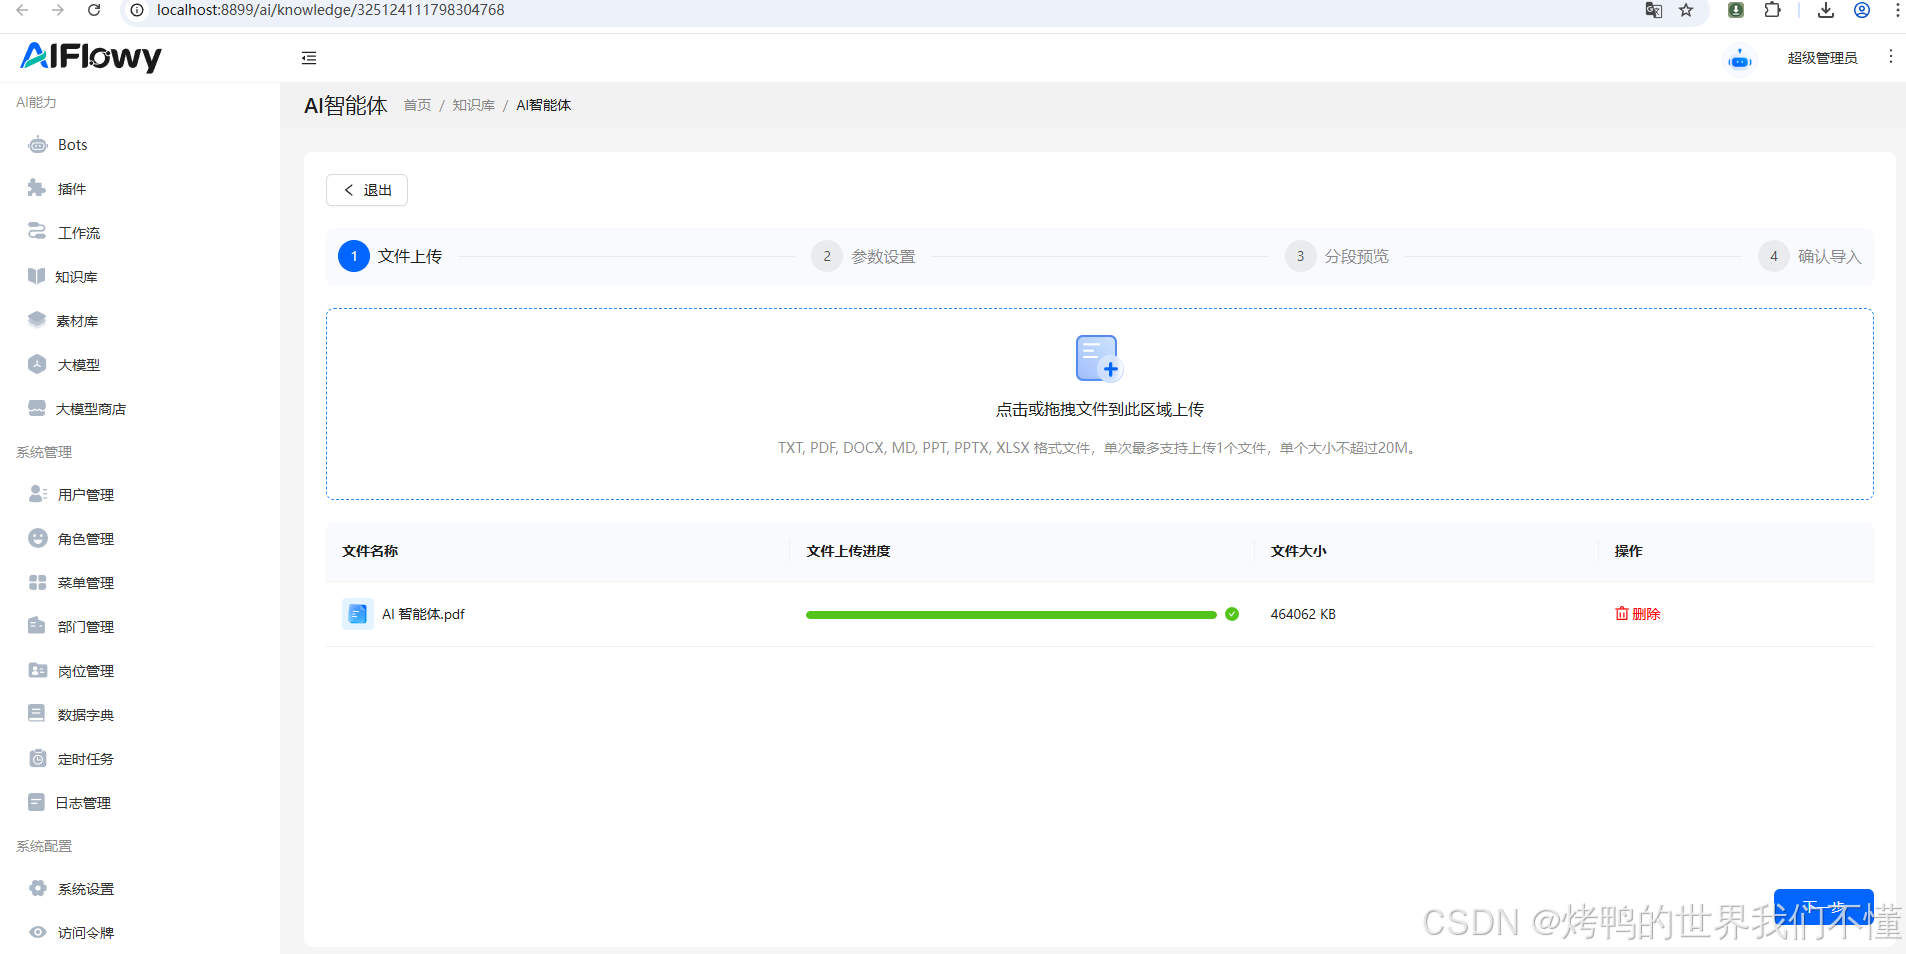Click the 日志管理 icon
This screenshot has width=1906, height=954.
coord(37,802)
